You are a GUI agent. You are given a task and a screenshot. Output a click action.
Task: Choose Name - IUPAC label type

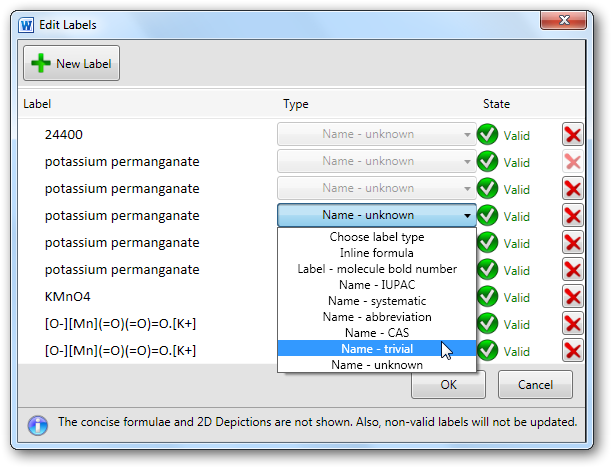(x=377, y=285)
